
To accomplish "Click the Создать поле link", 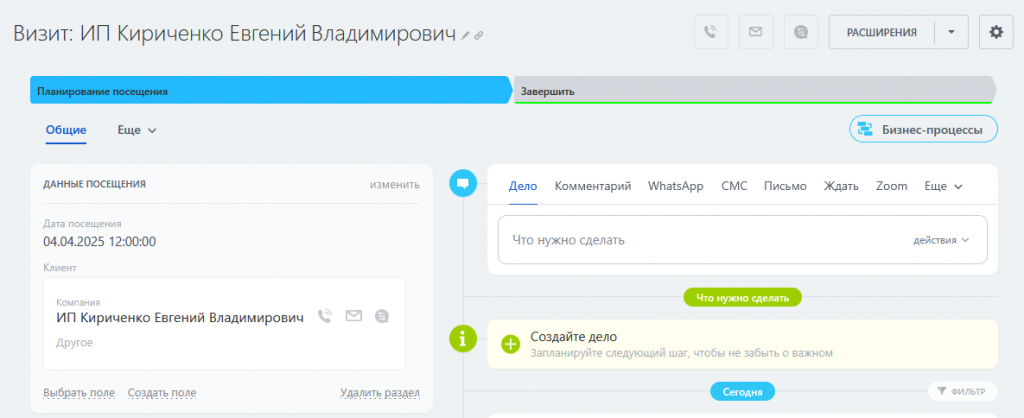I will tap(162, 393).
